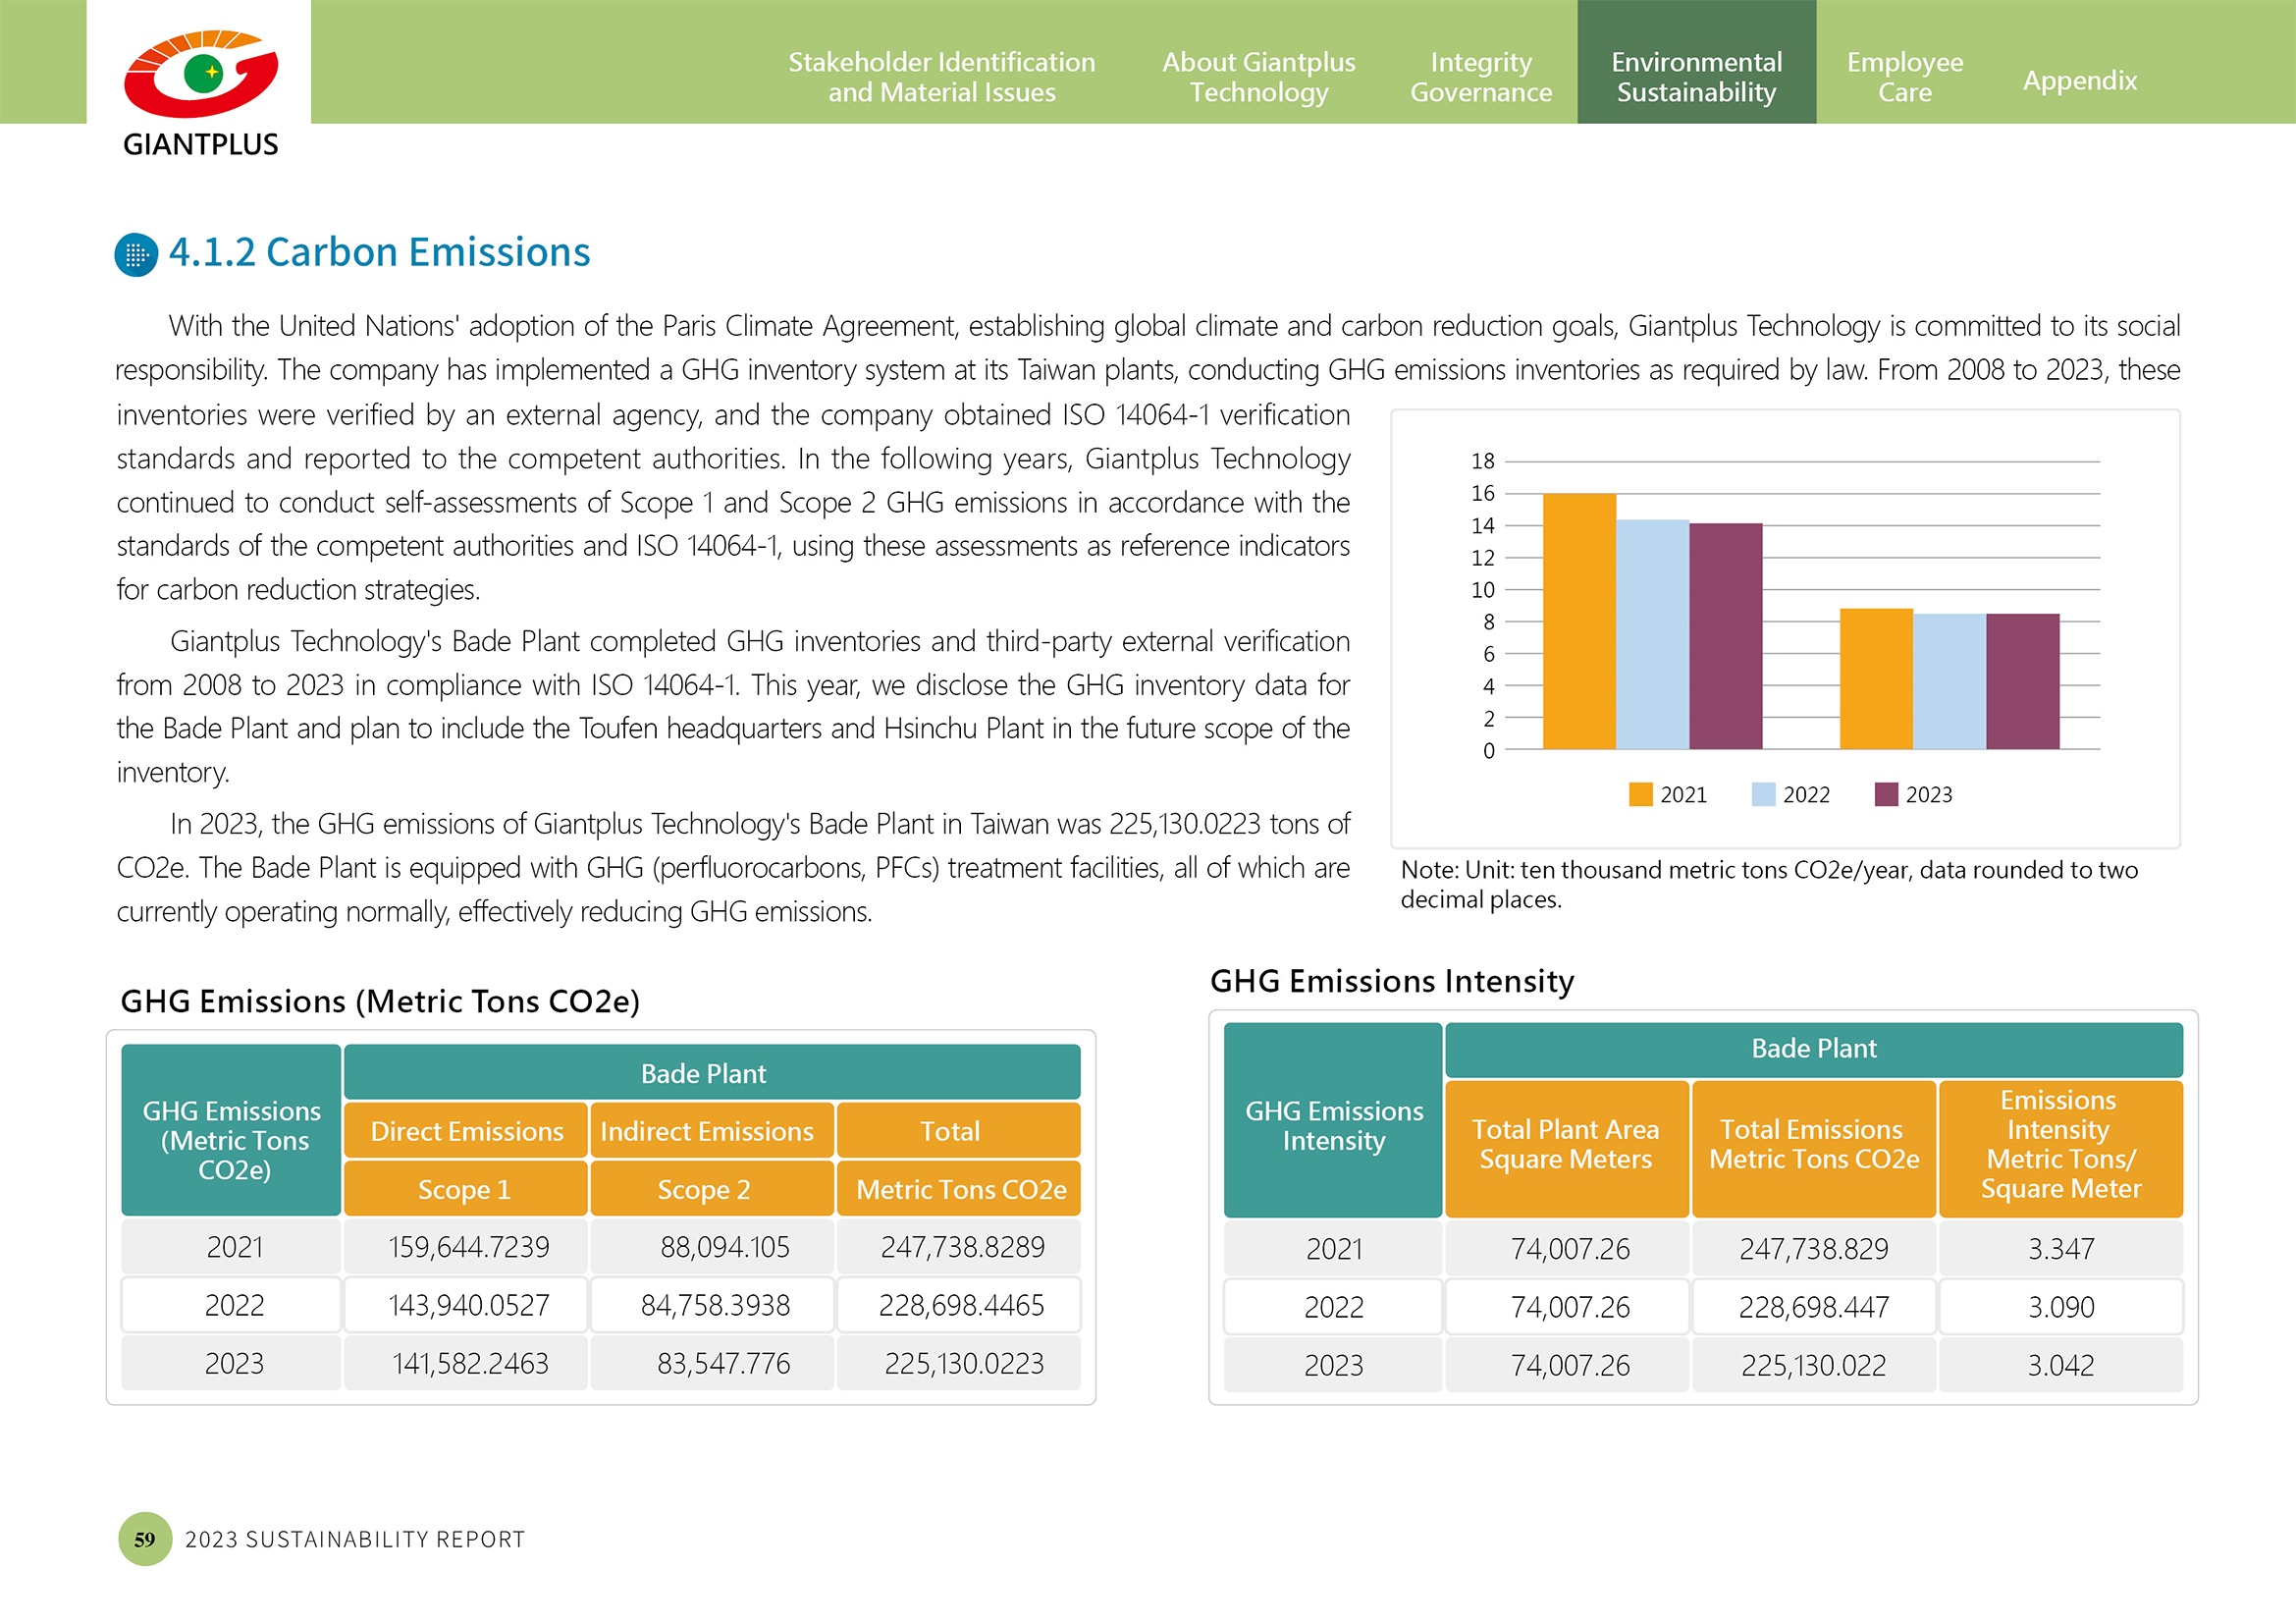Click the 18 y-axis label on chart
This screenshot has width=2296, height=1623.
[1482, 461]
